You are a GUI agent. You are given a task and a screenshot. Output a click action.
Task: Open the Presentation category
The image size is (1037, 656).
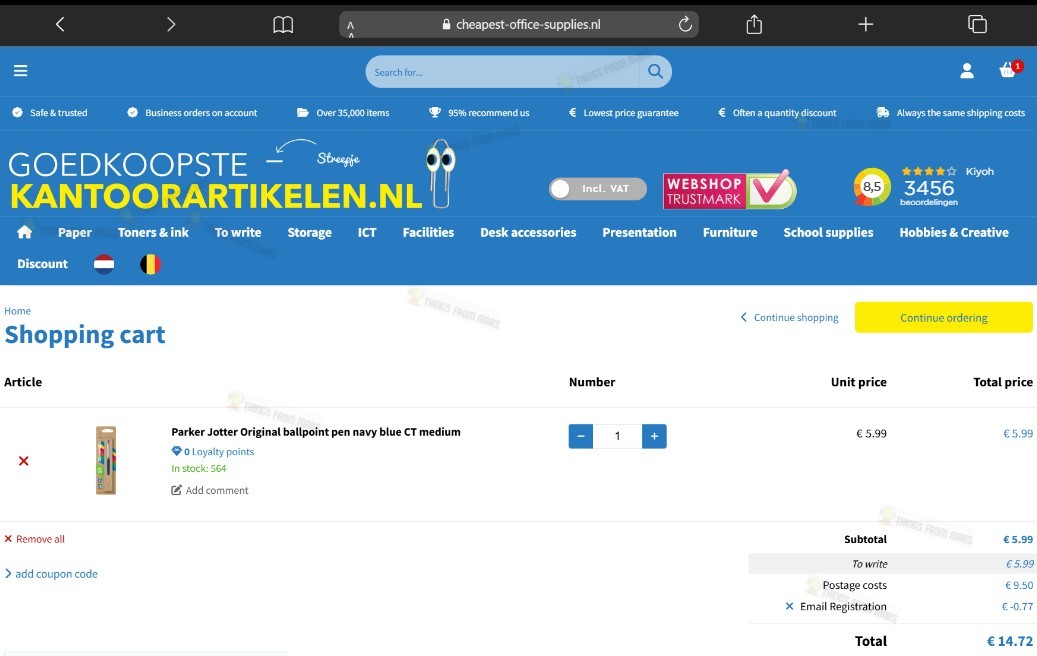[x=640, y=233]
